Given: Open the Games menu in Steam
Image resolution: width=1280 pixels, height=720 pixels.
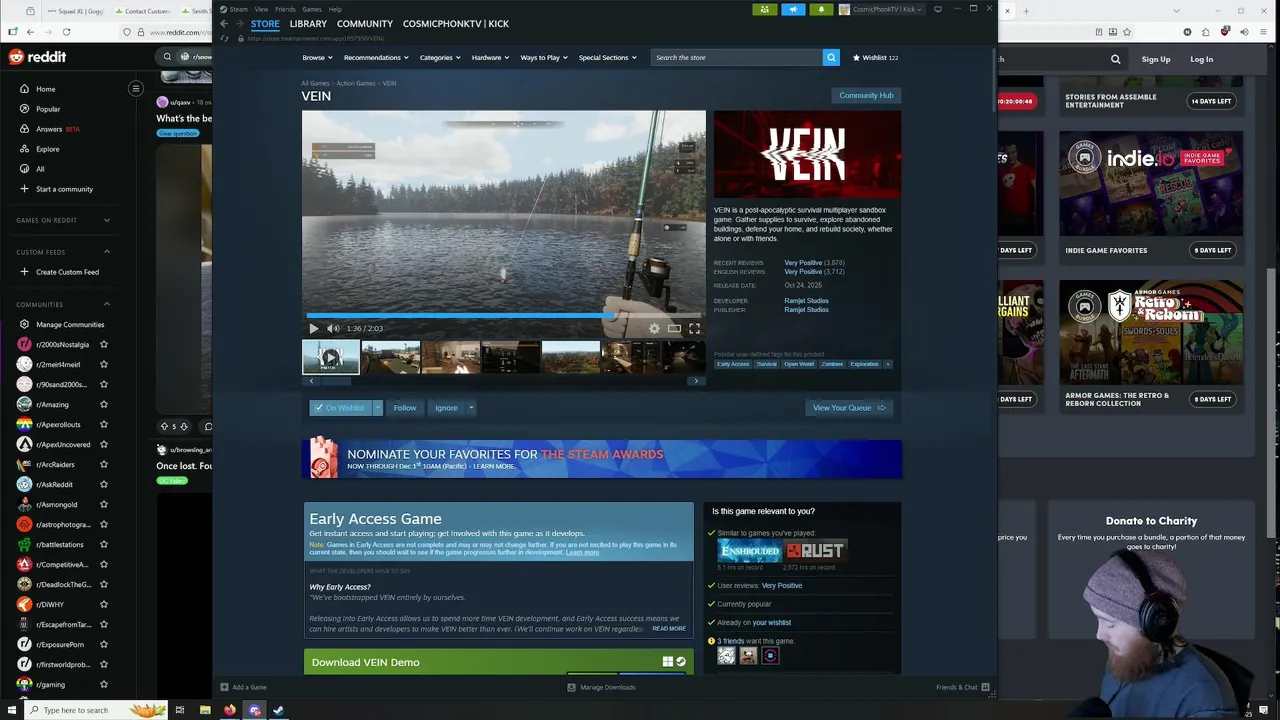Looking at the screenshot, I should point(312,9).
